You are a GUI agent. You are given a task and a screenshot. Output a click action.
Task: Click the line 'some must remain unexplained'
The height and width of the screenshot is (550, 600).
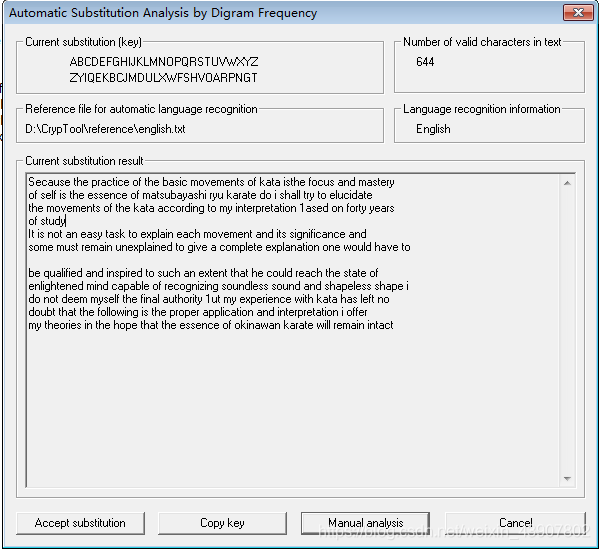tap(219, 247)
